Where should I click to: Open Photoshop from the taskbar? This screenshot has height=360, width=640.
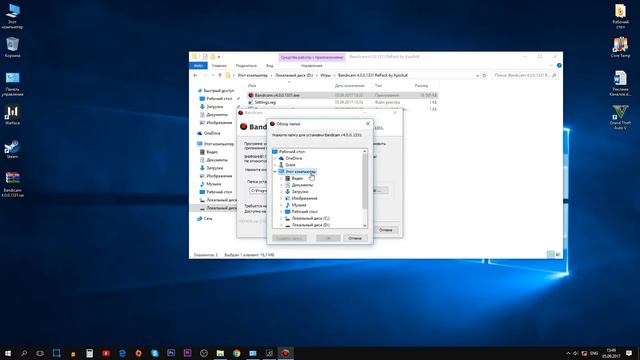tap(171, 353)
